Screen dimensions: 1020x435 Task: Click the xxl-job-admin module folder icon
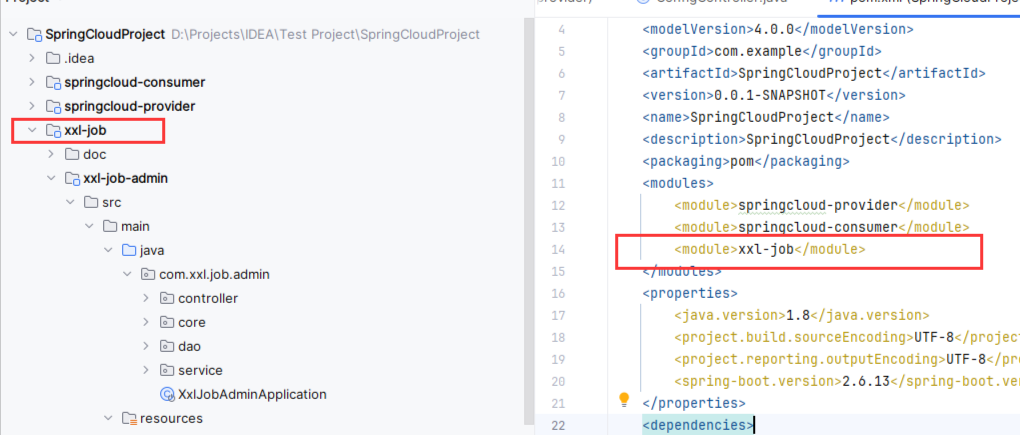point(72,178)
